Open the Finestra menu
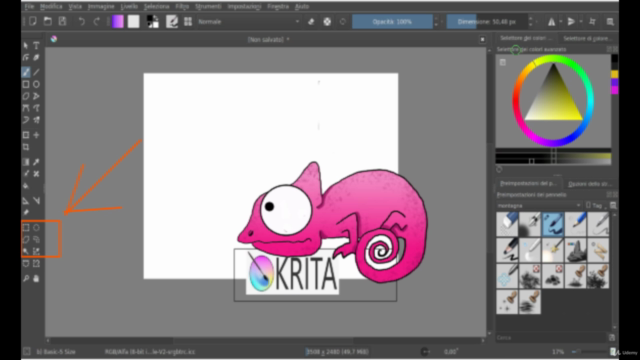Image resolution: width=640 pixels, height=360 pixels. tap(278, 7)
